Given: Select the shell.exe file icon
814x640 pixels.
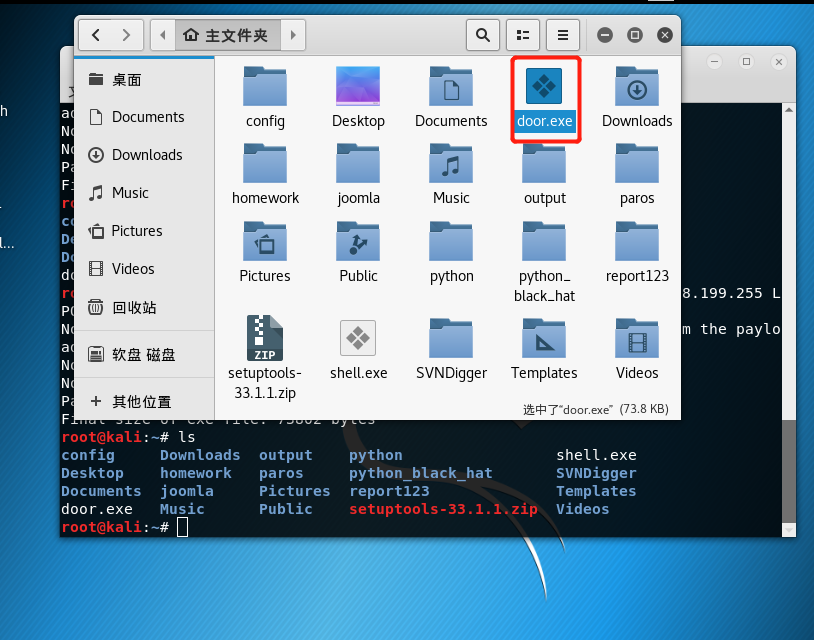Looking at the screenshot, I should 358,338.
